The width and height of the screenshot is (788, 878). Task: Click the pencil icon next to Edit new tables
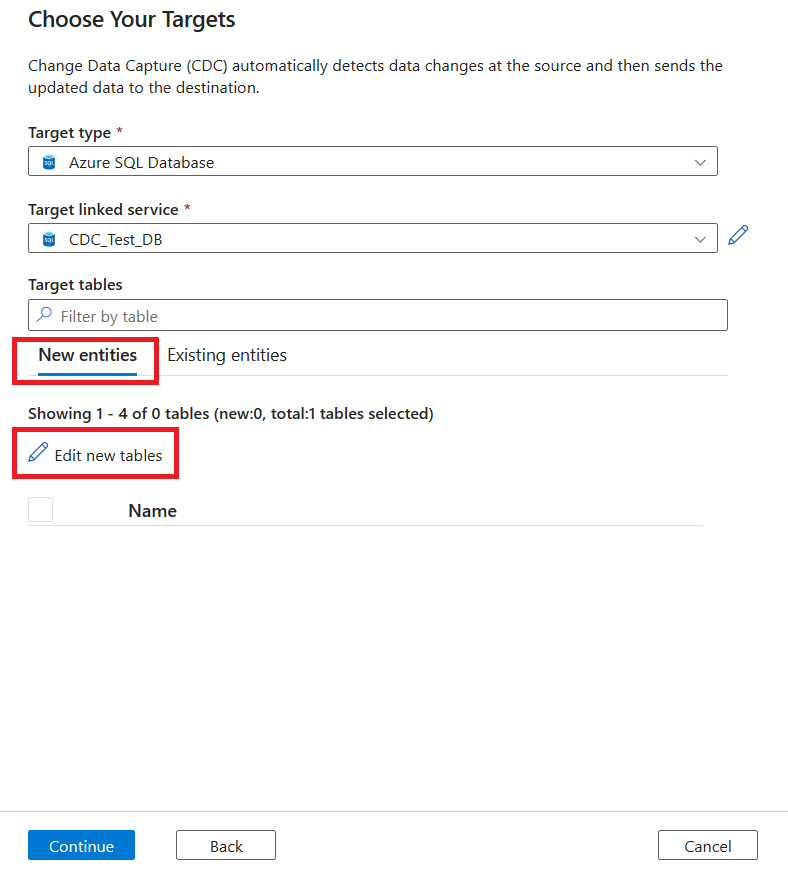(39, 453)
